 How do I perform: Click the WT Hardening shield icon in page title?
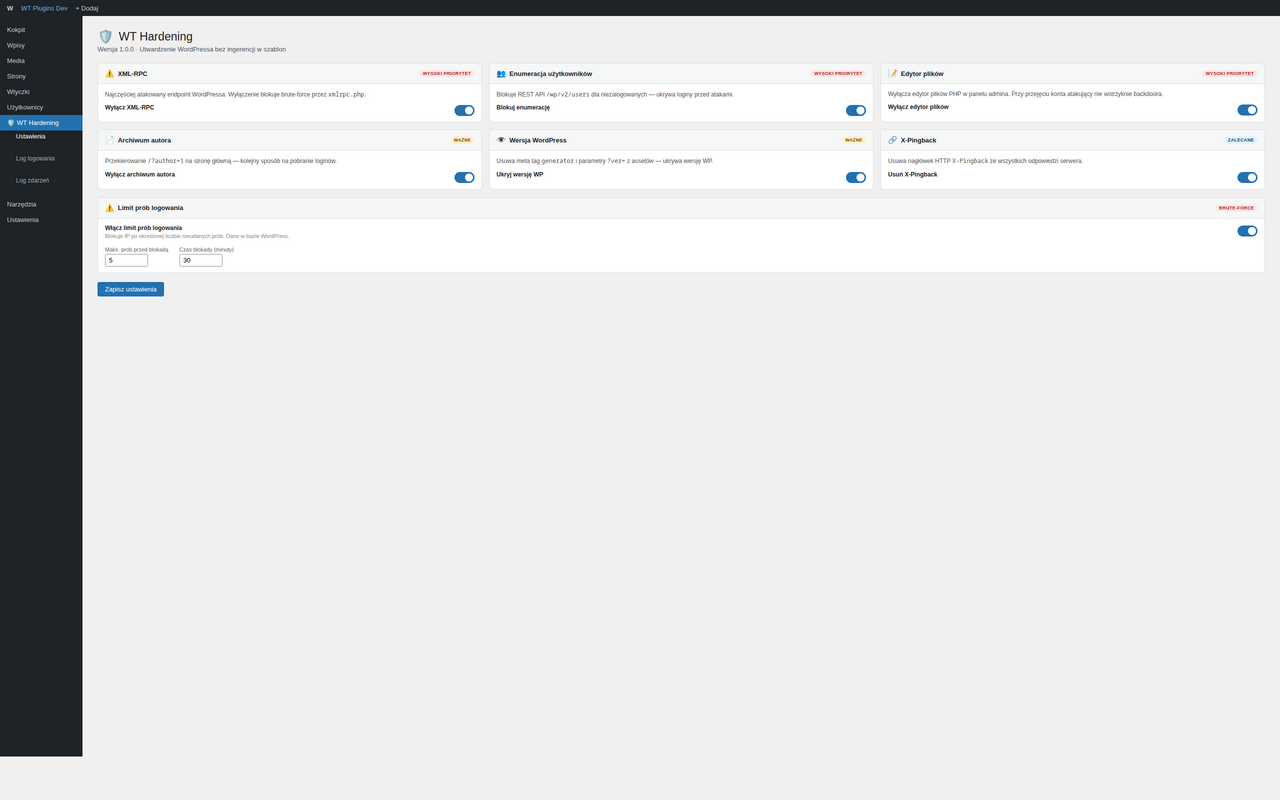[x=105, y=36]
